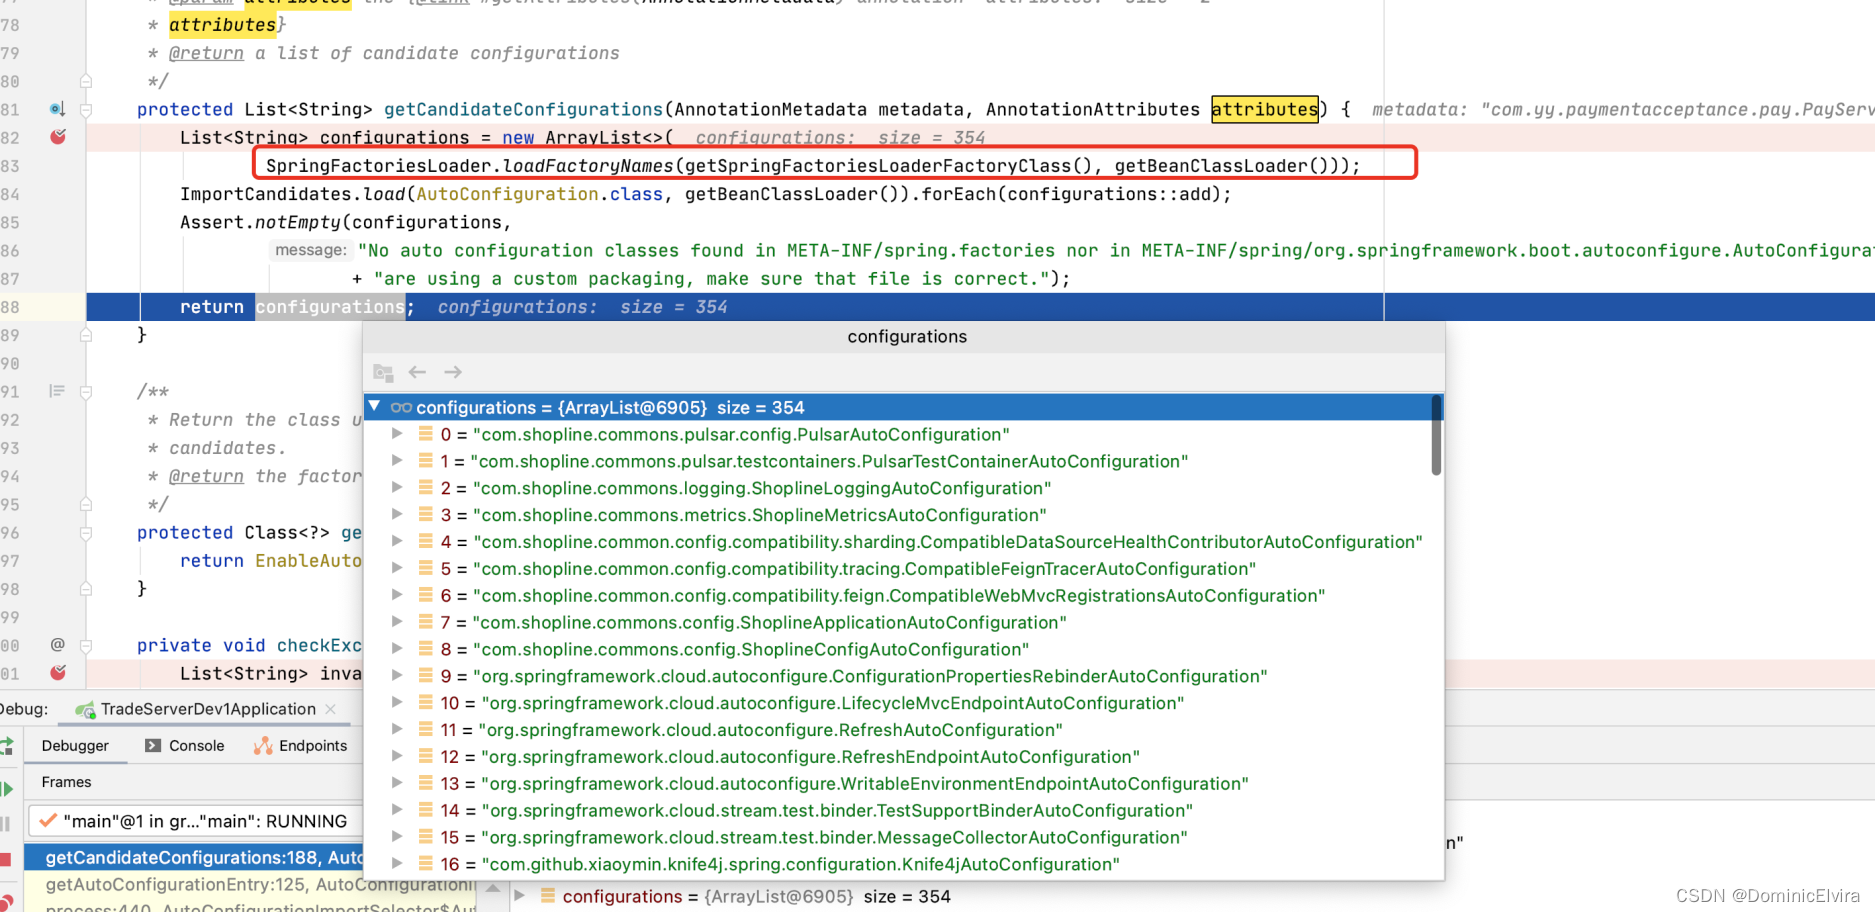This screenshot has width=1875, height=912.
Task: Expand configurations variable in Variables pane
Action: [519, 896]
